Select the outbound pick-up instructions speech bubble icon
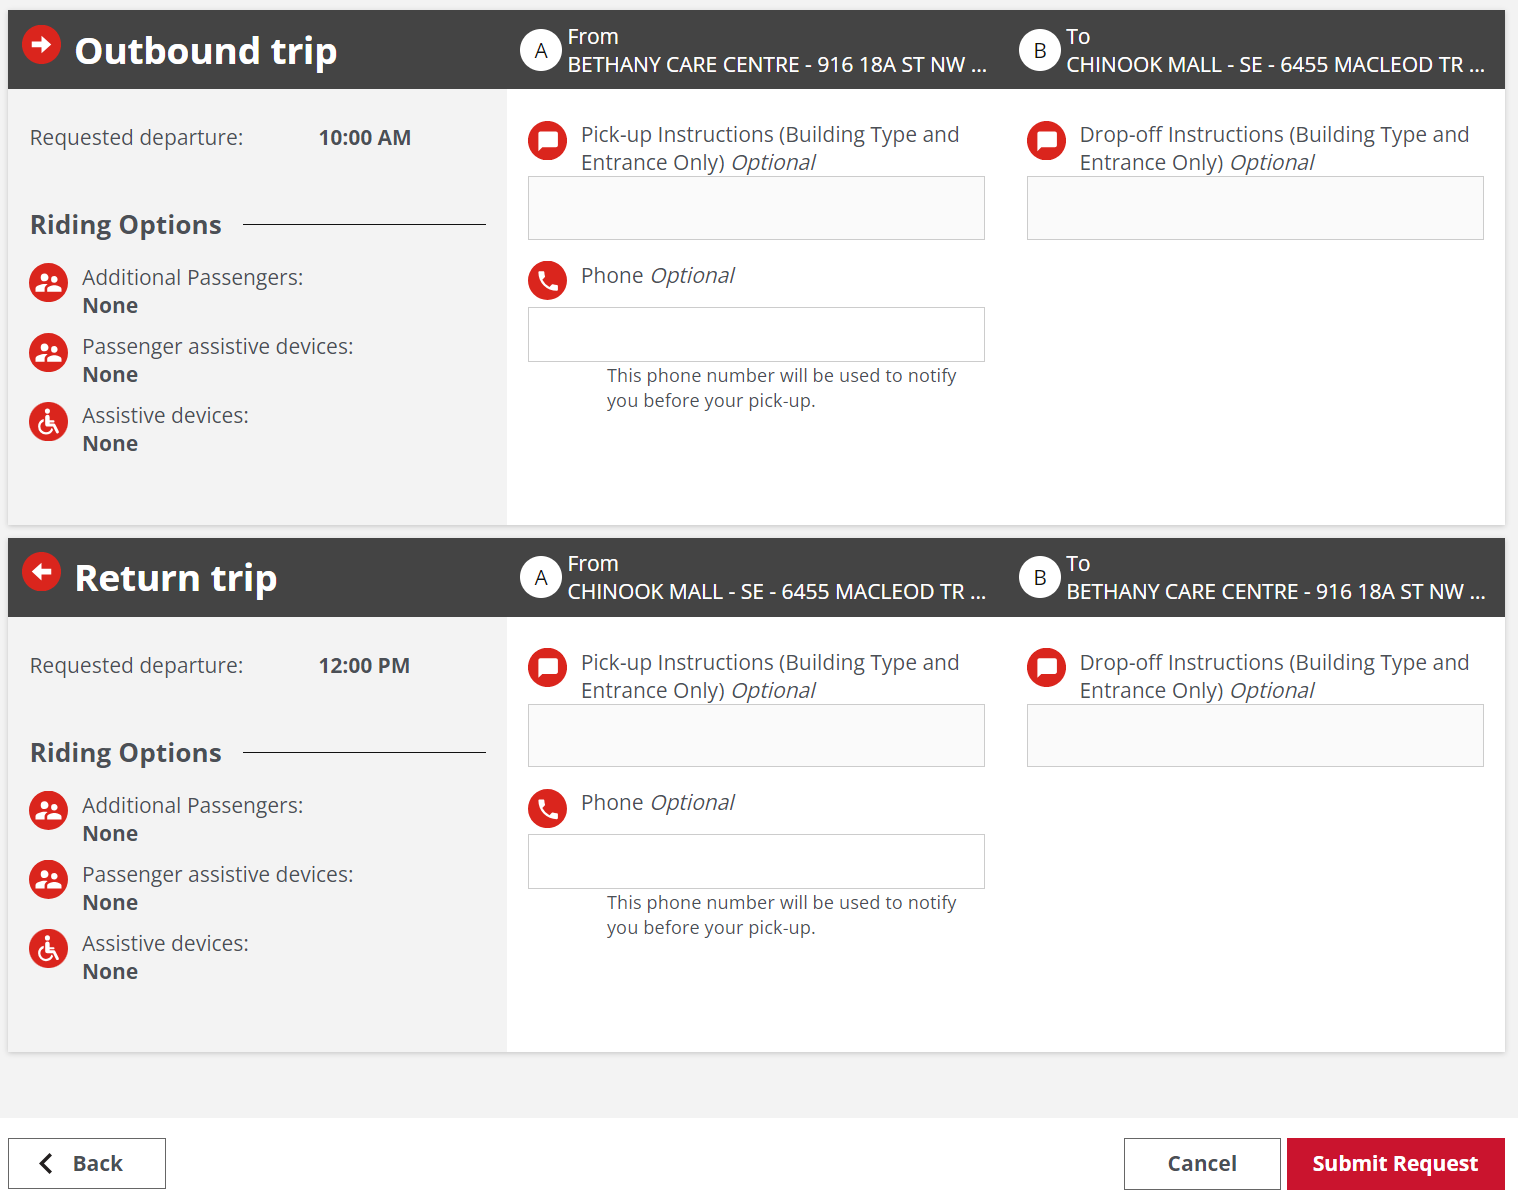This screenshot has width=1518, height=1203. (547, 141)
